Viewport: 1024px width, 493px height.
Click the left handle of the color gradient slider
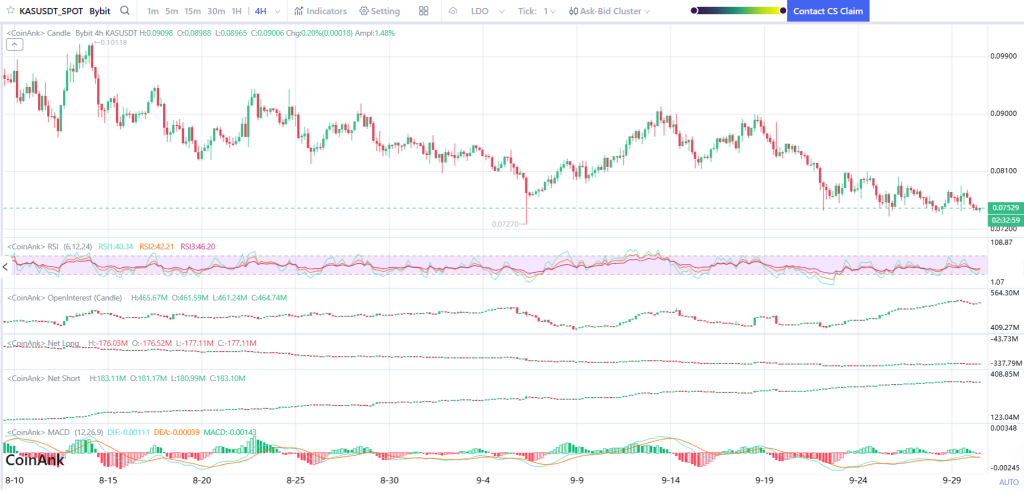pos(695,11)
